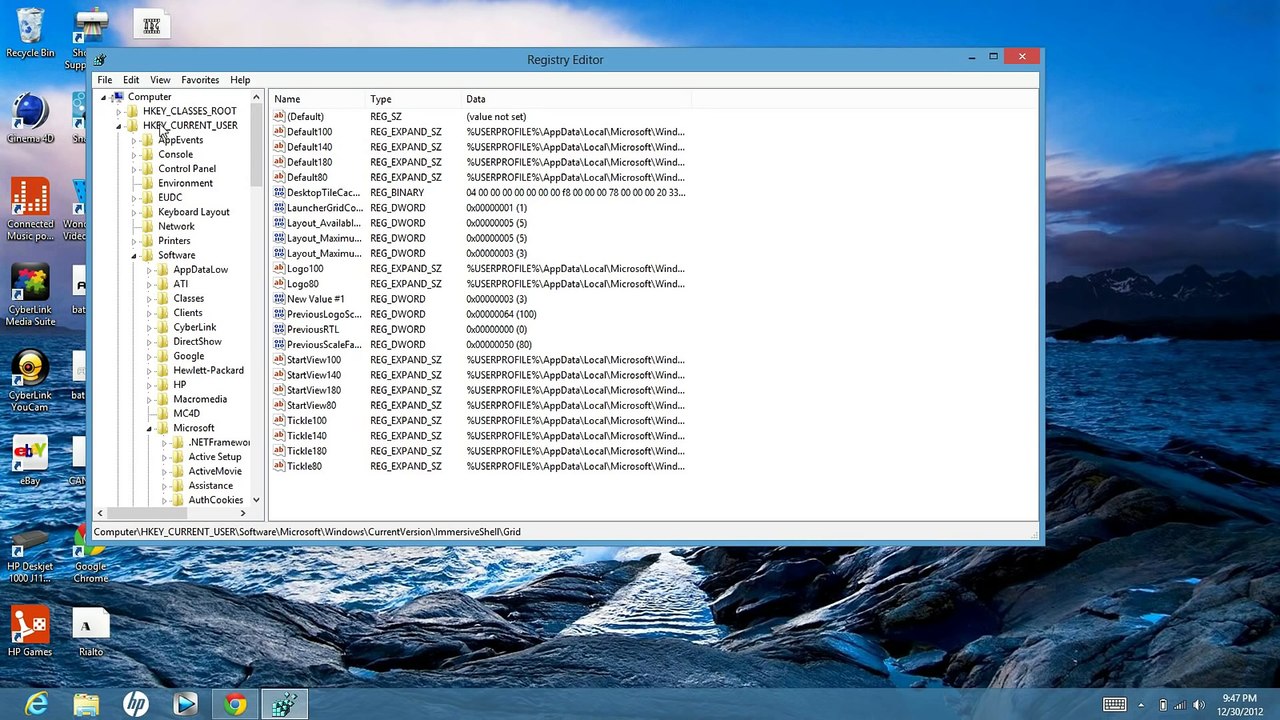Select the Assistance tree key
Image resolution: width=1280 pixels, height=720 pixels.
coord(210,486)
